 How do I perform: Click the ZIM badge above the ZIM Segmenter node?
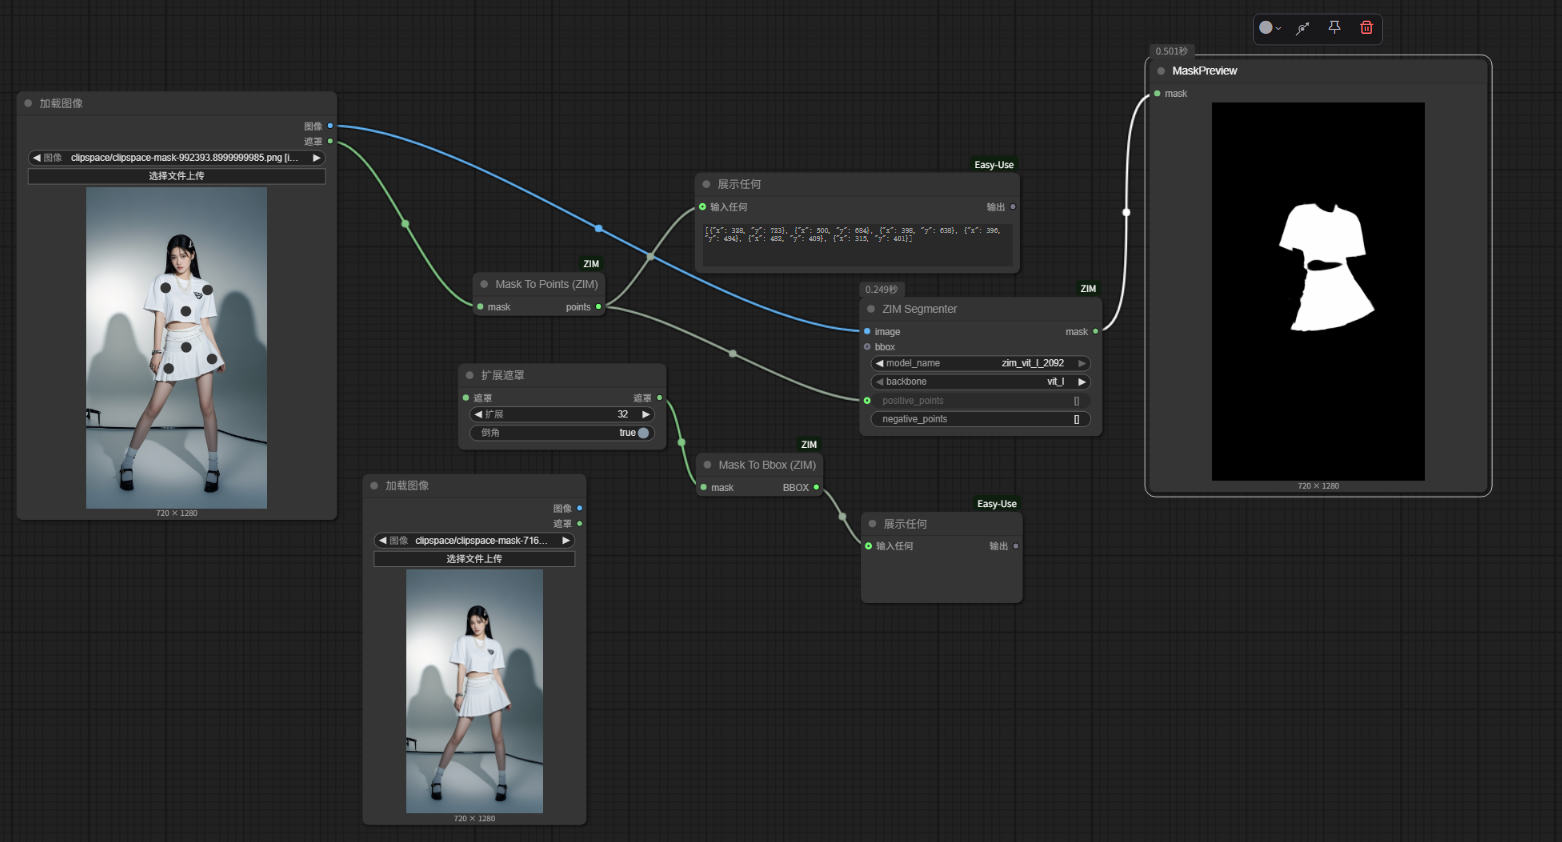click(x=1088, y=289)
